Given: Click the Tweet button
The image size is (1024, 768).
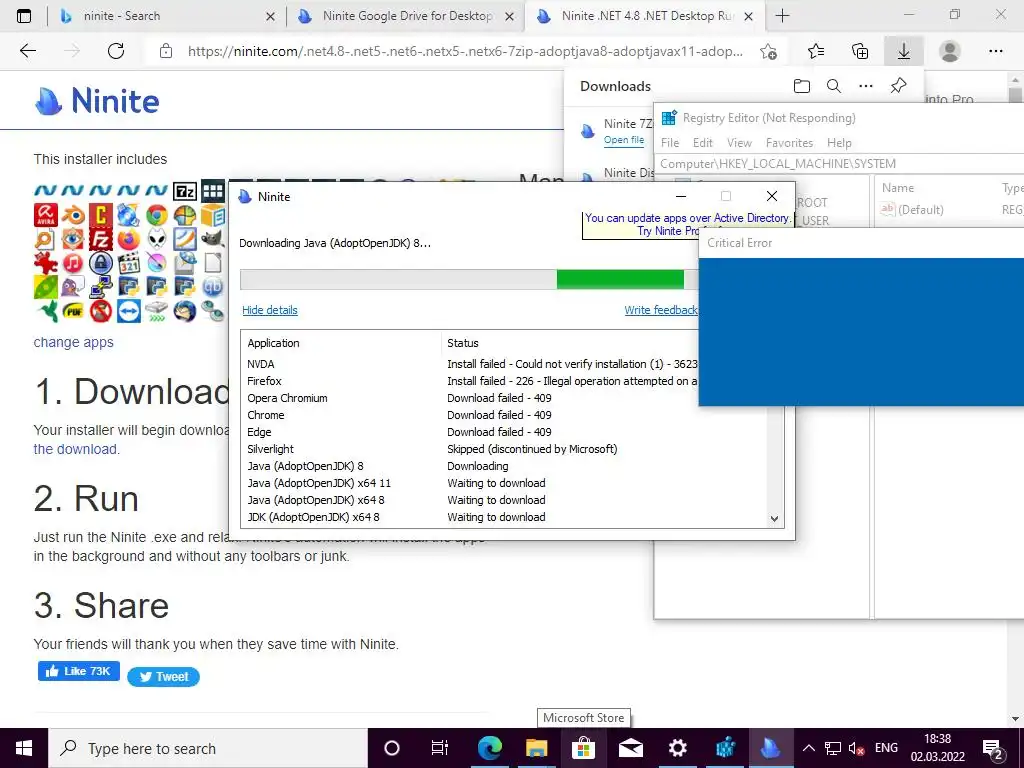Looking at the screenshot, I should coord(163,677).
